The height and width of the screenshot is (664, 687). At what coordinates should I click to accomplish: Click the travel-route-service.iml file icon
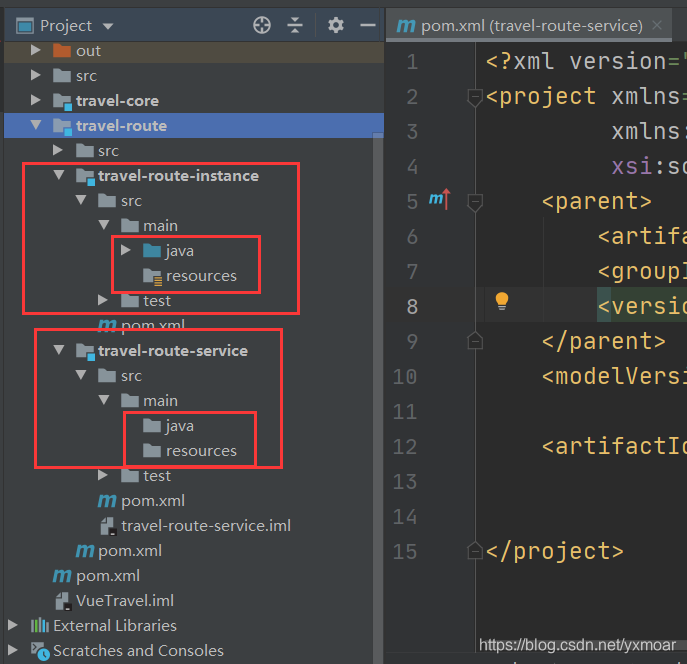pyautogui.click(x=108, y=526)
